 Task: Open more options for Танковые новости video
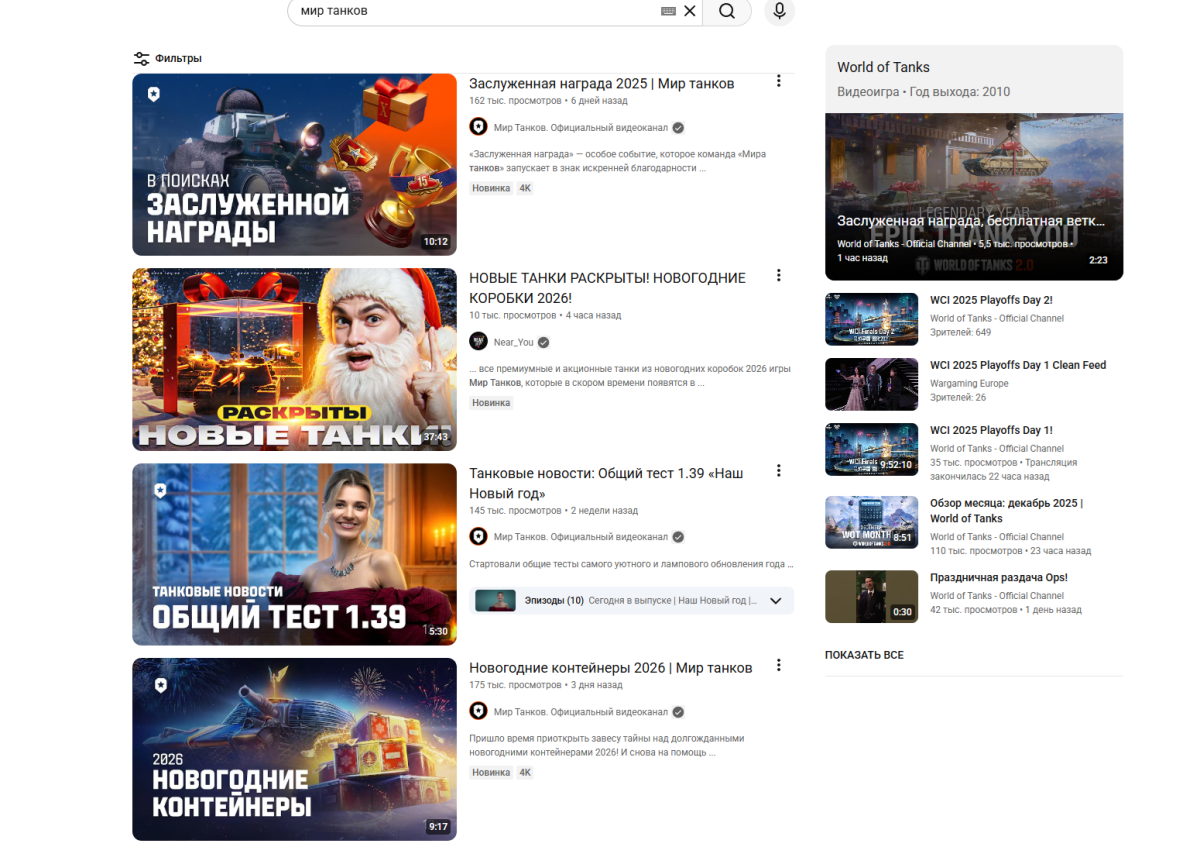pyautogui.click(x=778, y=471)
